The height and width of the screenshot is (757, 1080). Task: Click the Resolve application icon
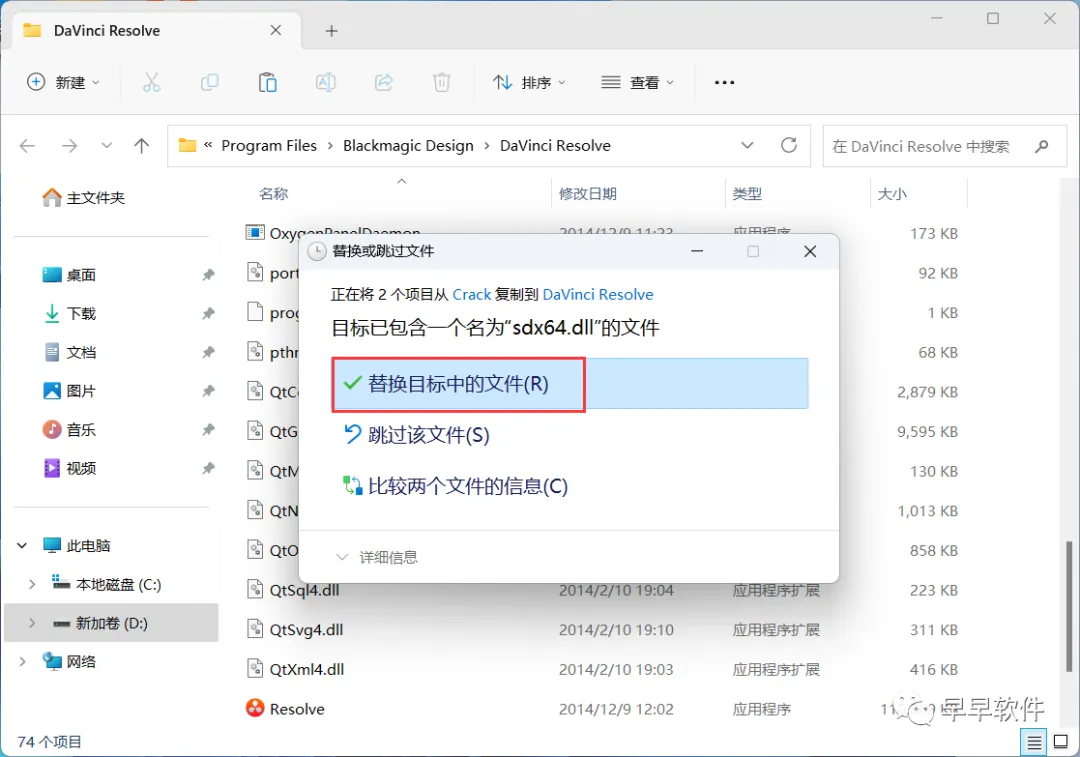point(255,708)
